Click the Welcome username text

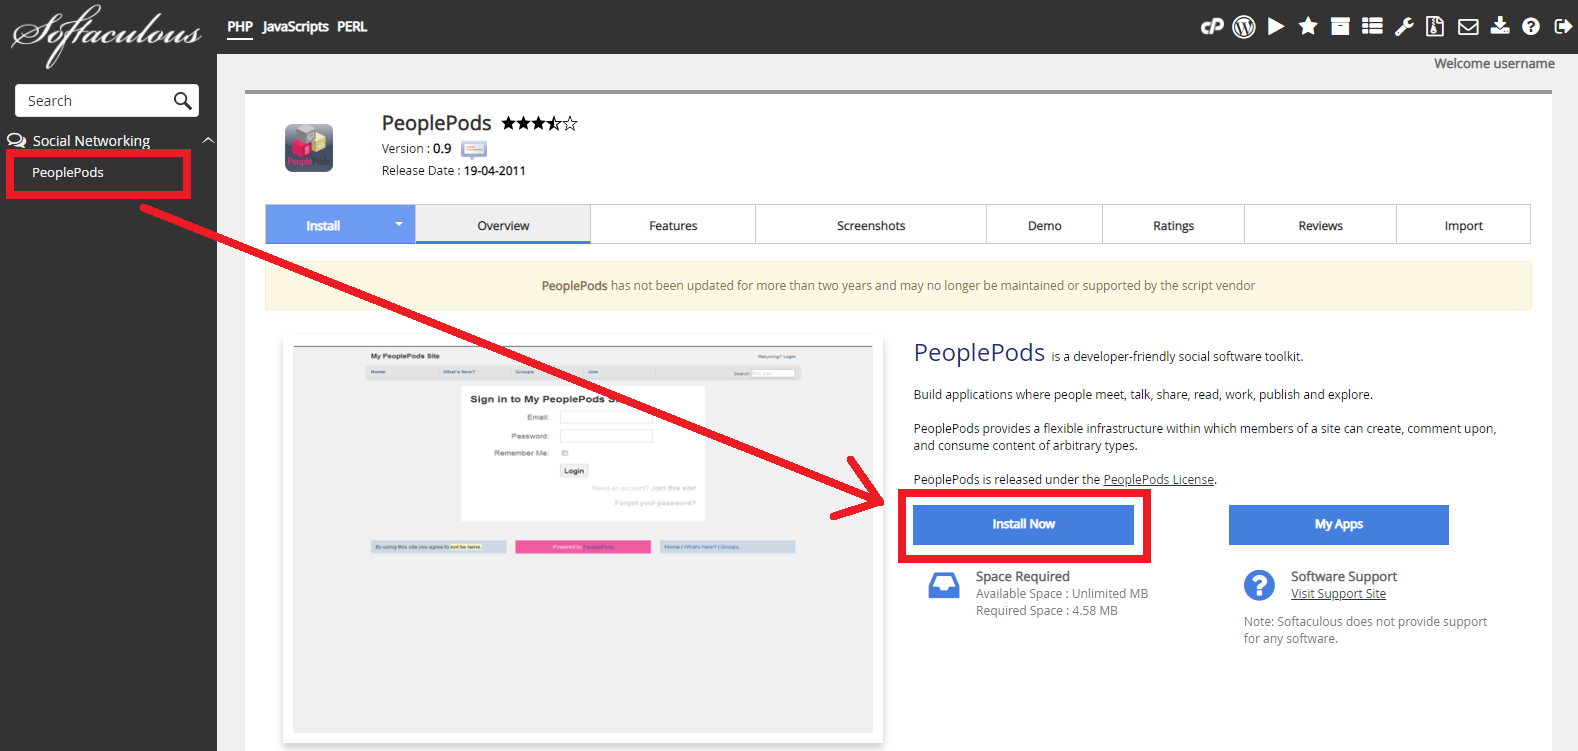pos(1494,64)
